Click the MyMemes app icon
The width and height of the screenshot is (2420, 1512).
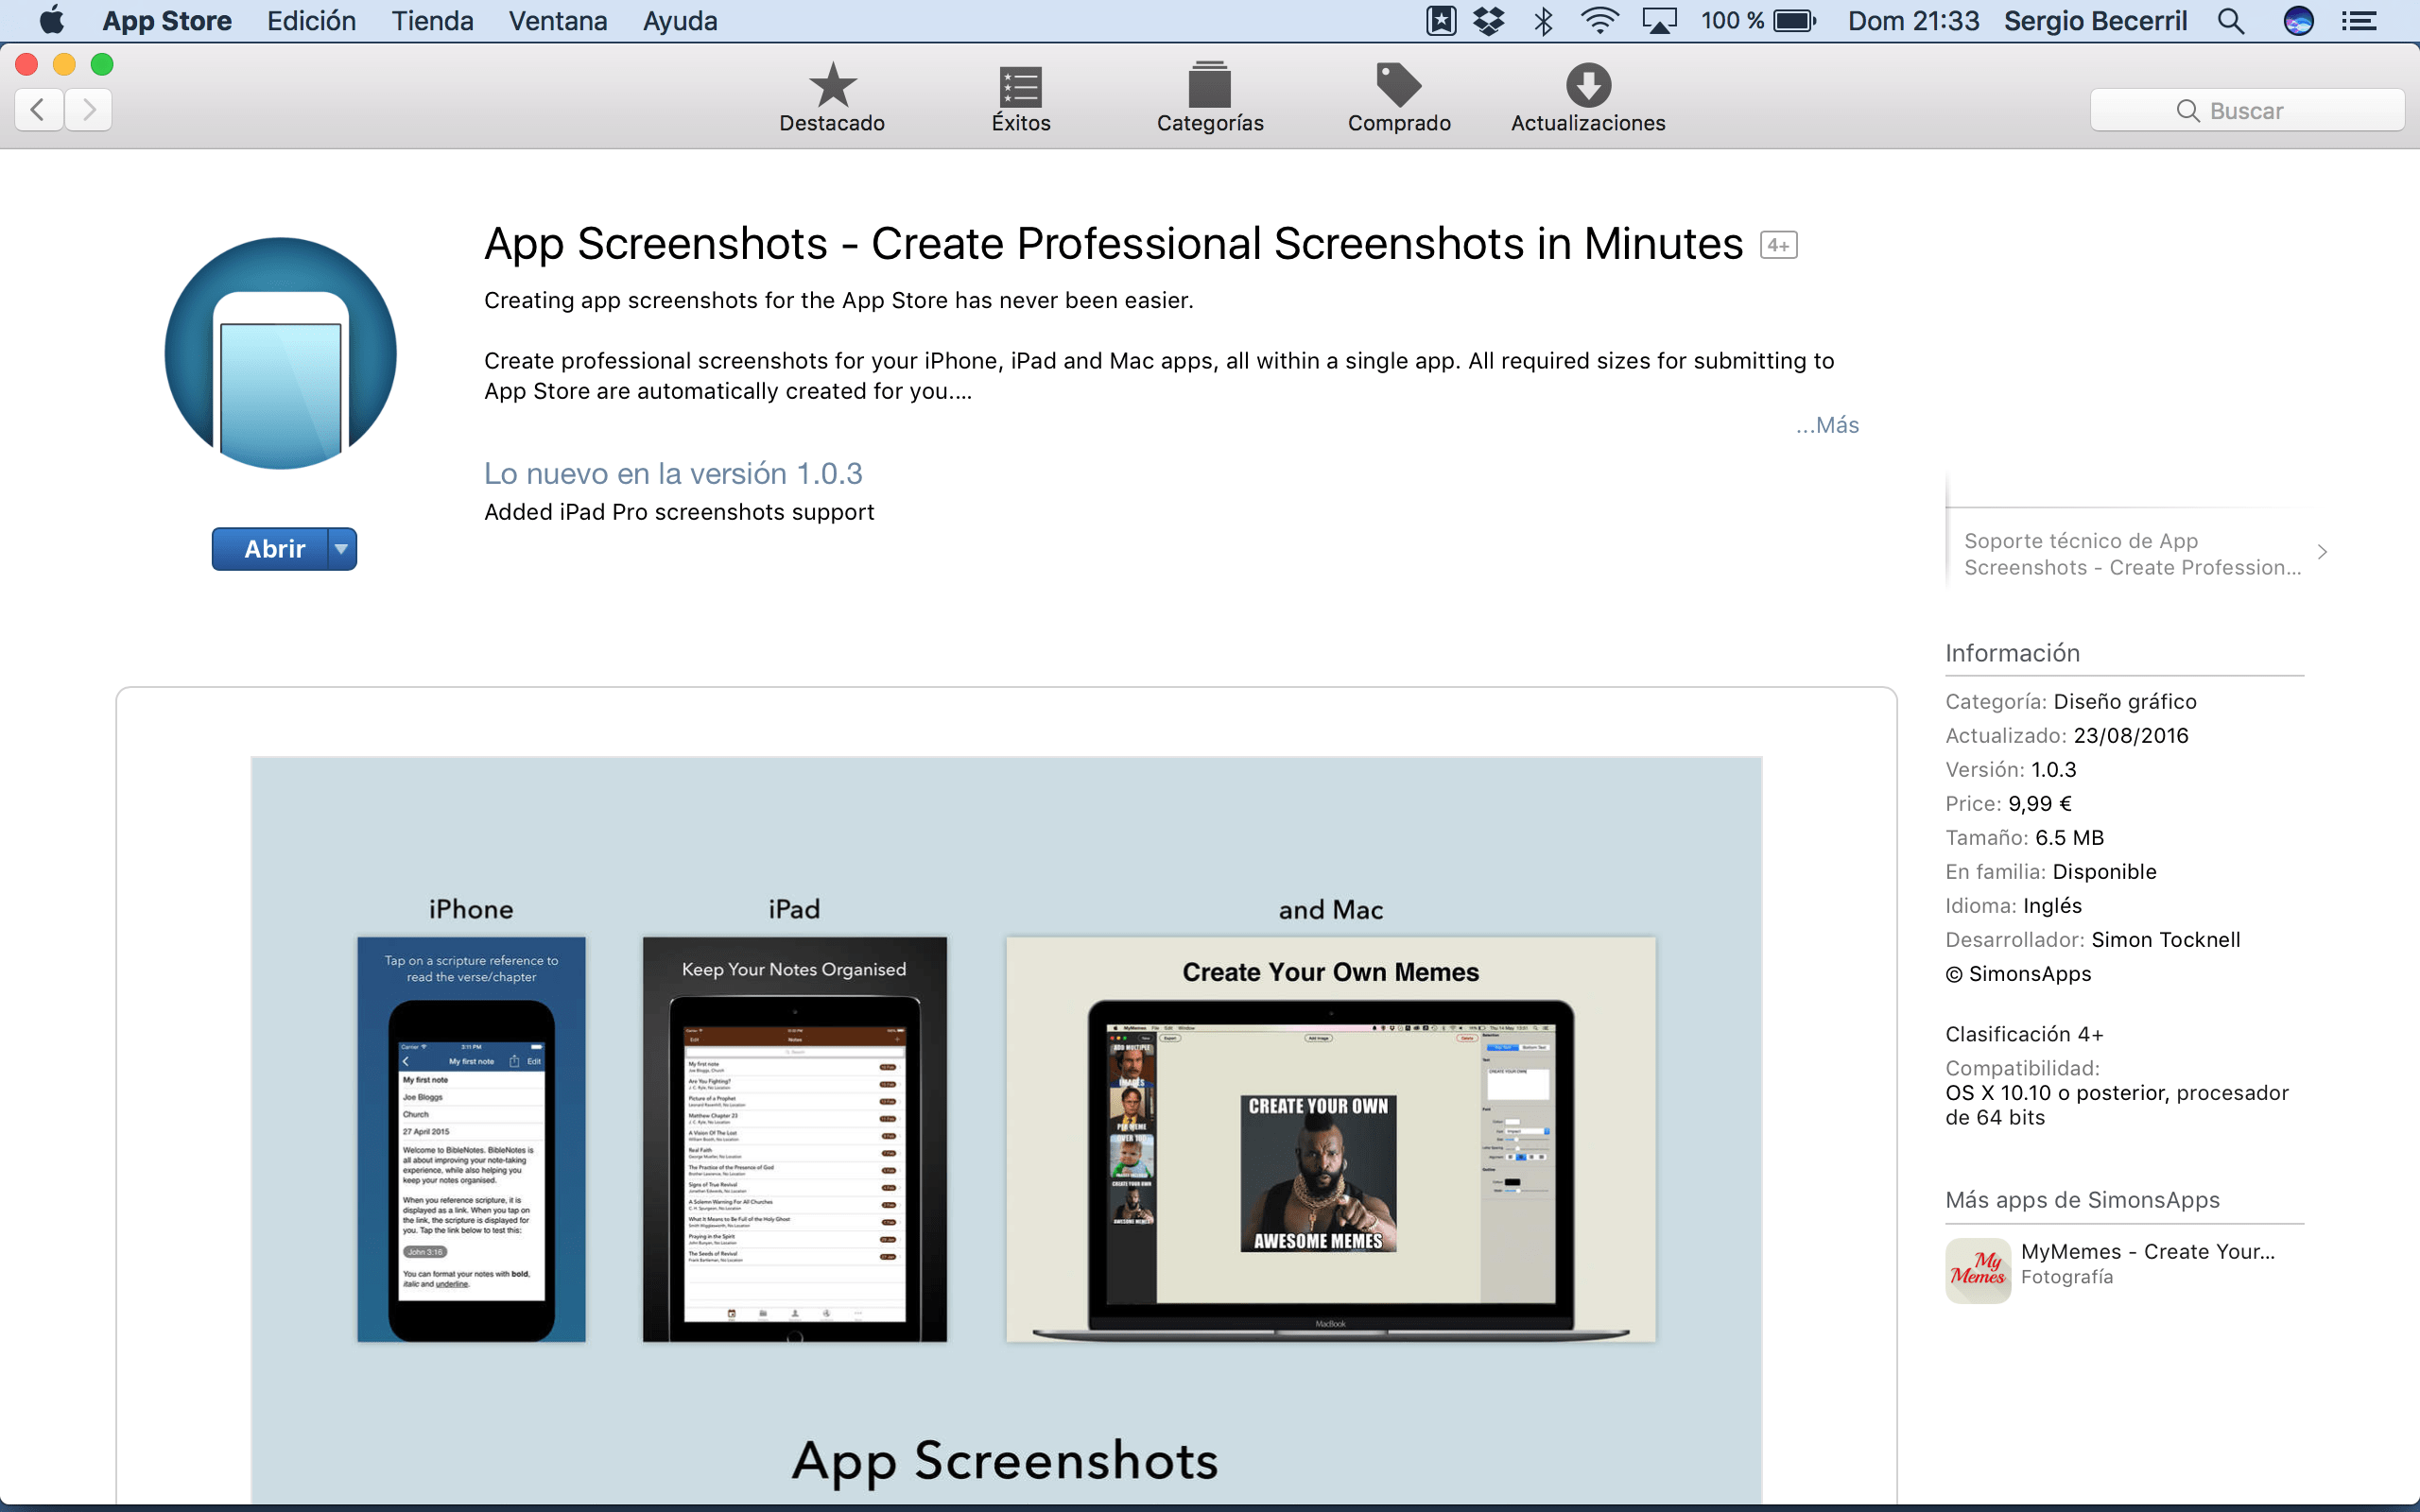tap(1977, 1270)
